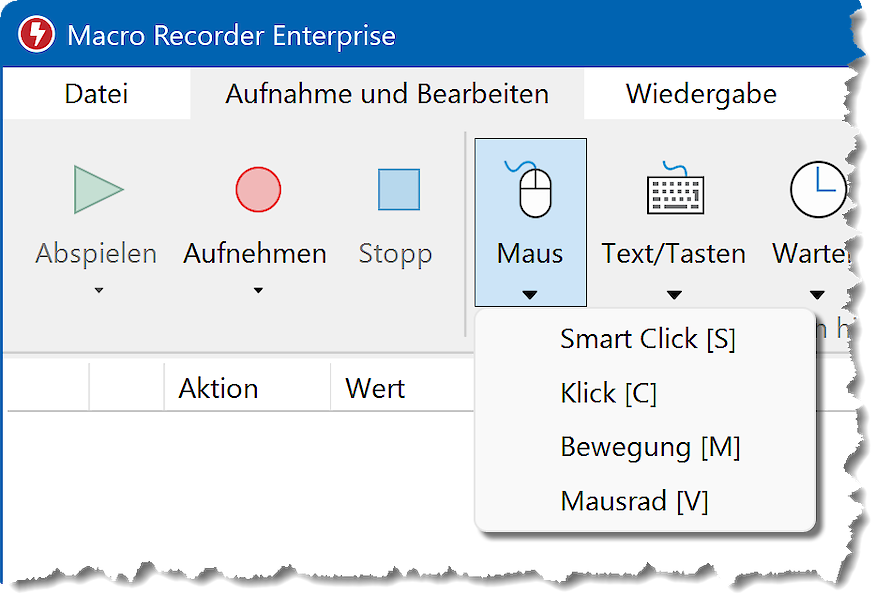Viewport: 890px width, 610px height.
Task: Collapse the Maus dropdown arrow
Action: click(x=530, y=294)
